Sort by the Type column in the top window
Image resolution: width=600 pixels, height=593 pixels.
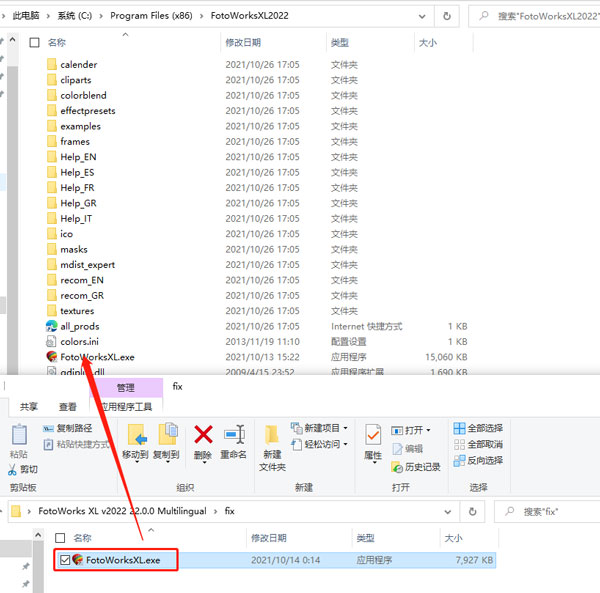[x=340, y=42]
